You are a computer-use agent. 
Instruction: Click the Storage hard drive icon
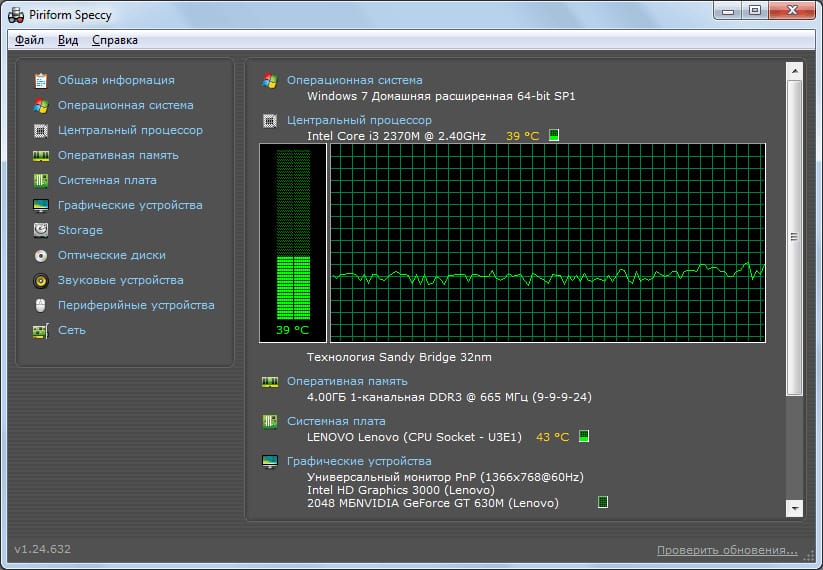pyautogui.click(x=41, y=230)
